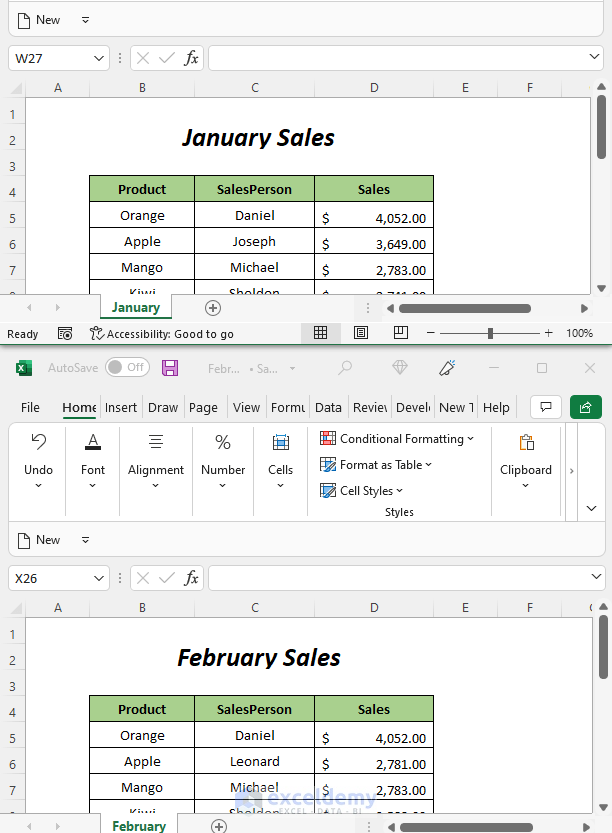The image size is (612, 833).
Task: Click the New button in lower toolbar
Action: 38,540
